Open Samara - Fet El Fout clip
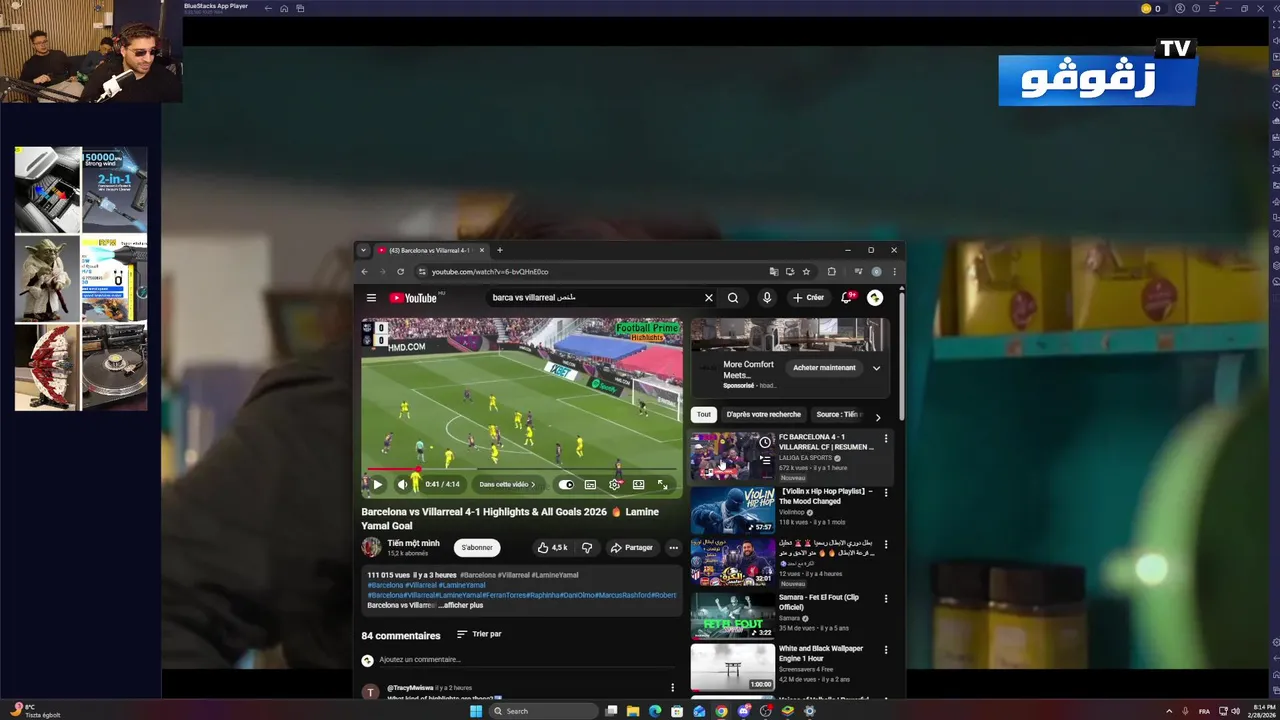 (x=732, y=616)
